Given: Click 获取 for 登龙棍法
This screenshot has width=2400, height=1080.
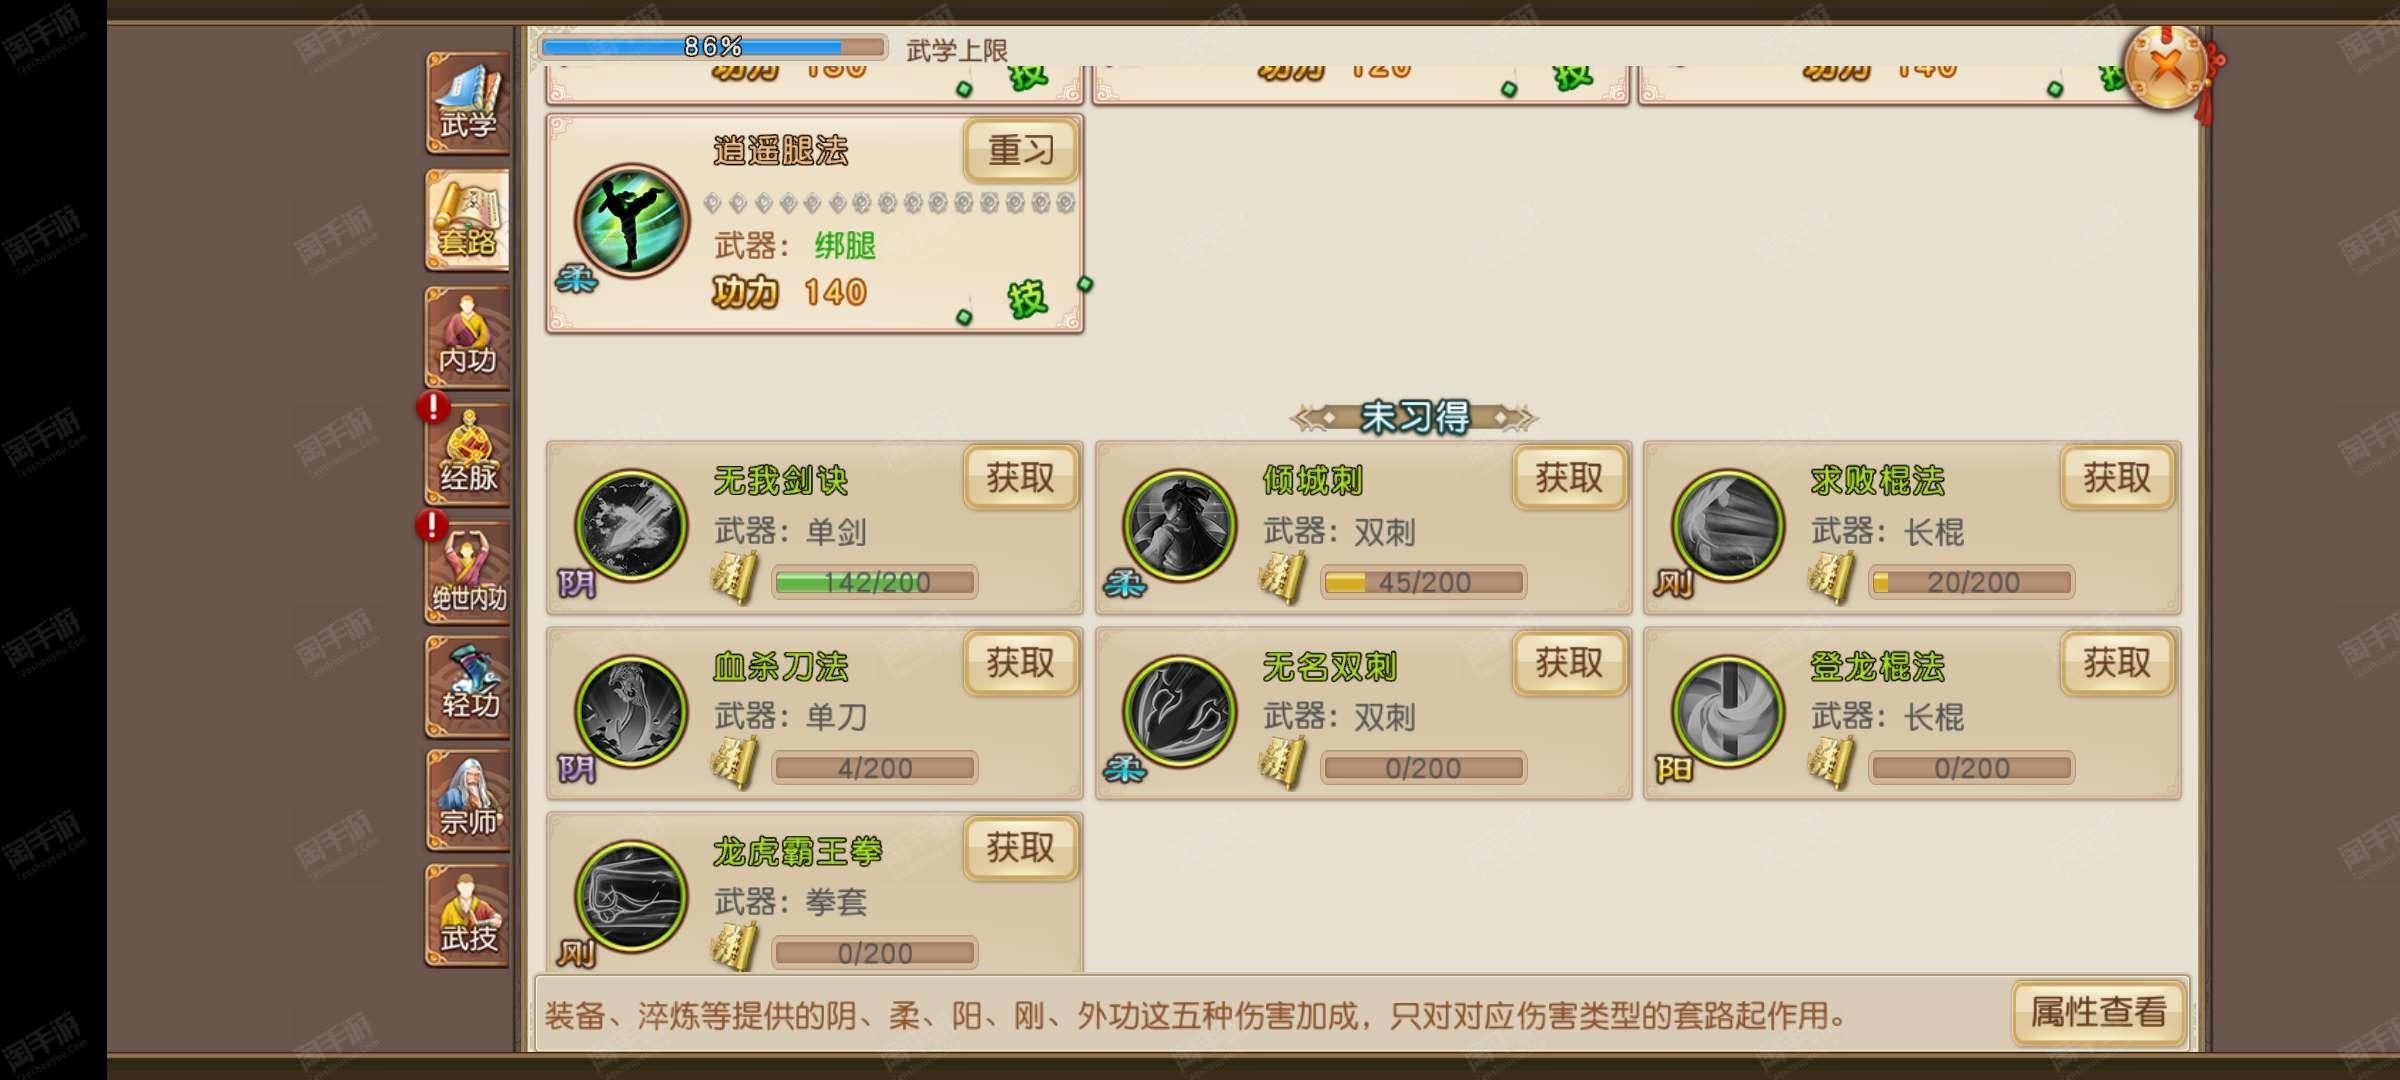Looking at the screenshot, I should [2117, 663].
